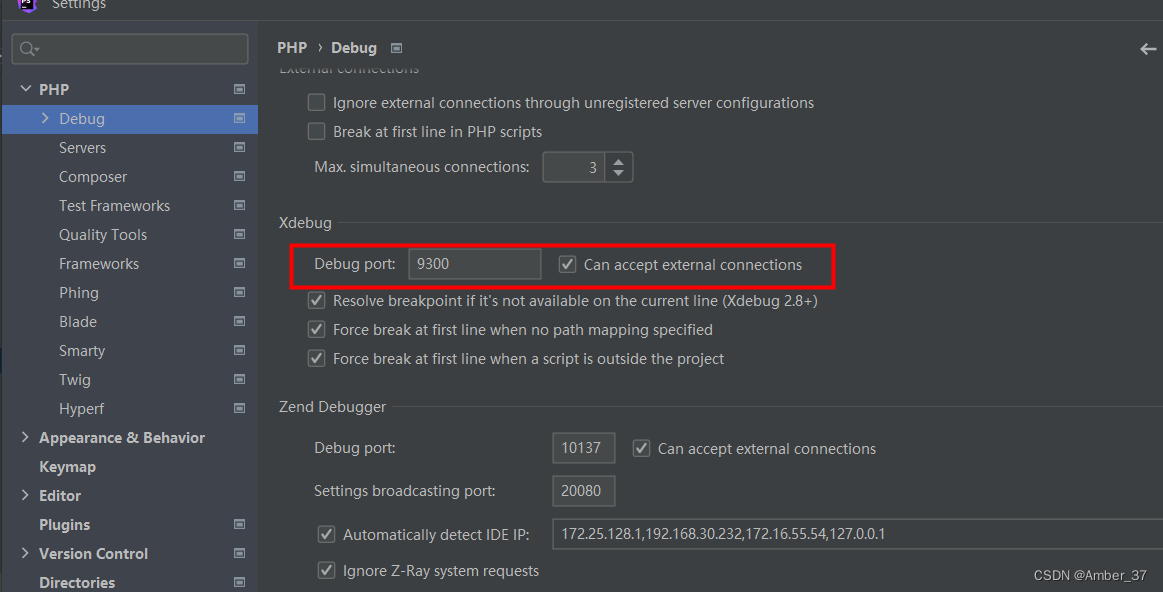The height and width of the screenshot is (592, 1163).
Task: Select Debug in the breadcrumb path
Action: [353, 47]
